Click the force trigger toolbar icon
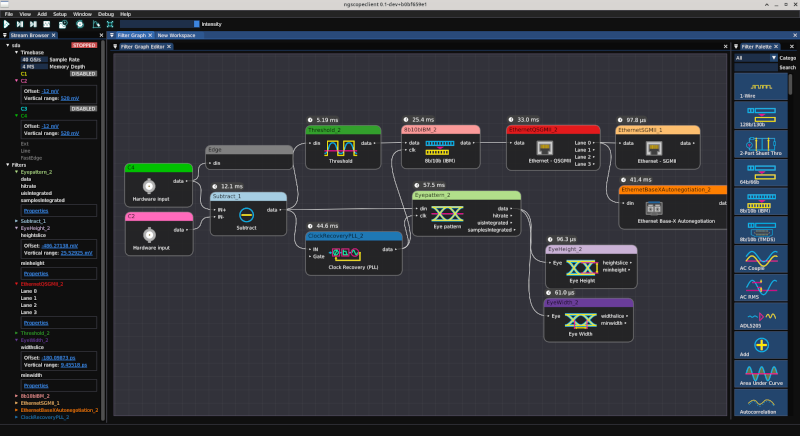Viewport: 800px width, 436px height. pos(33,24)
